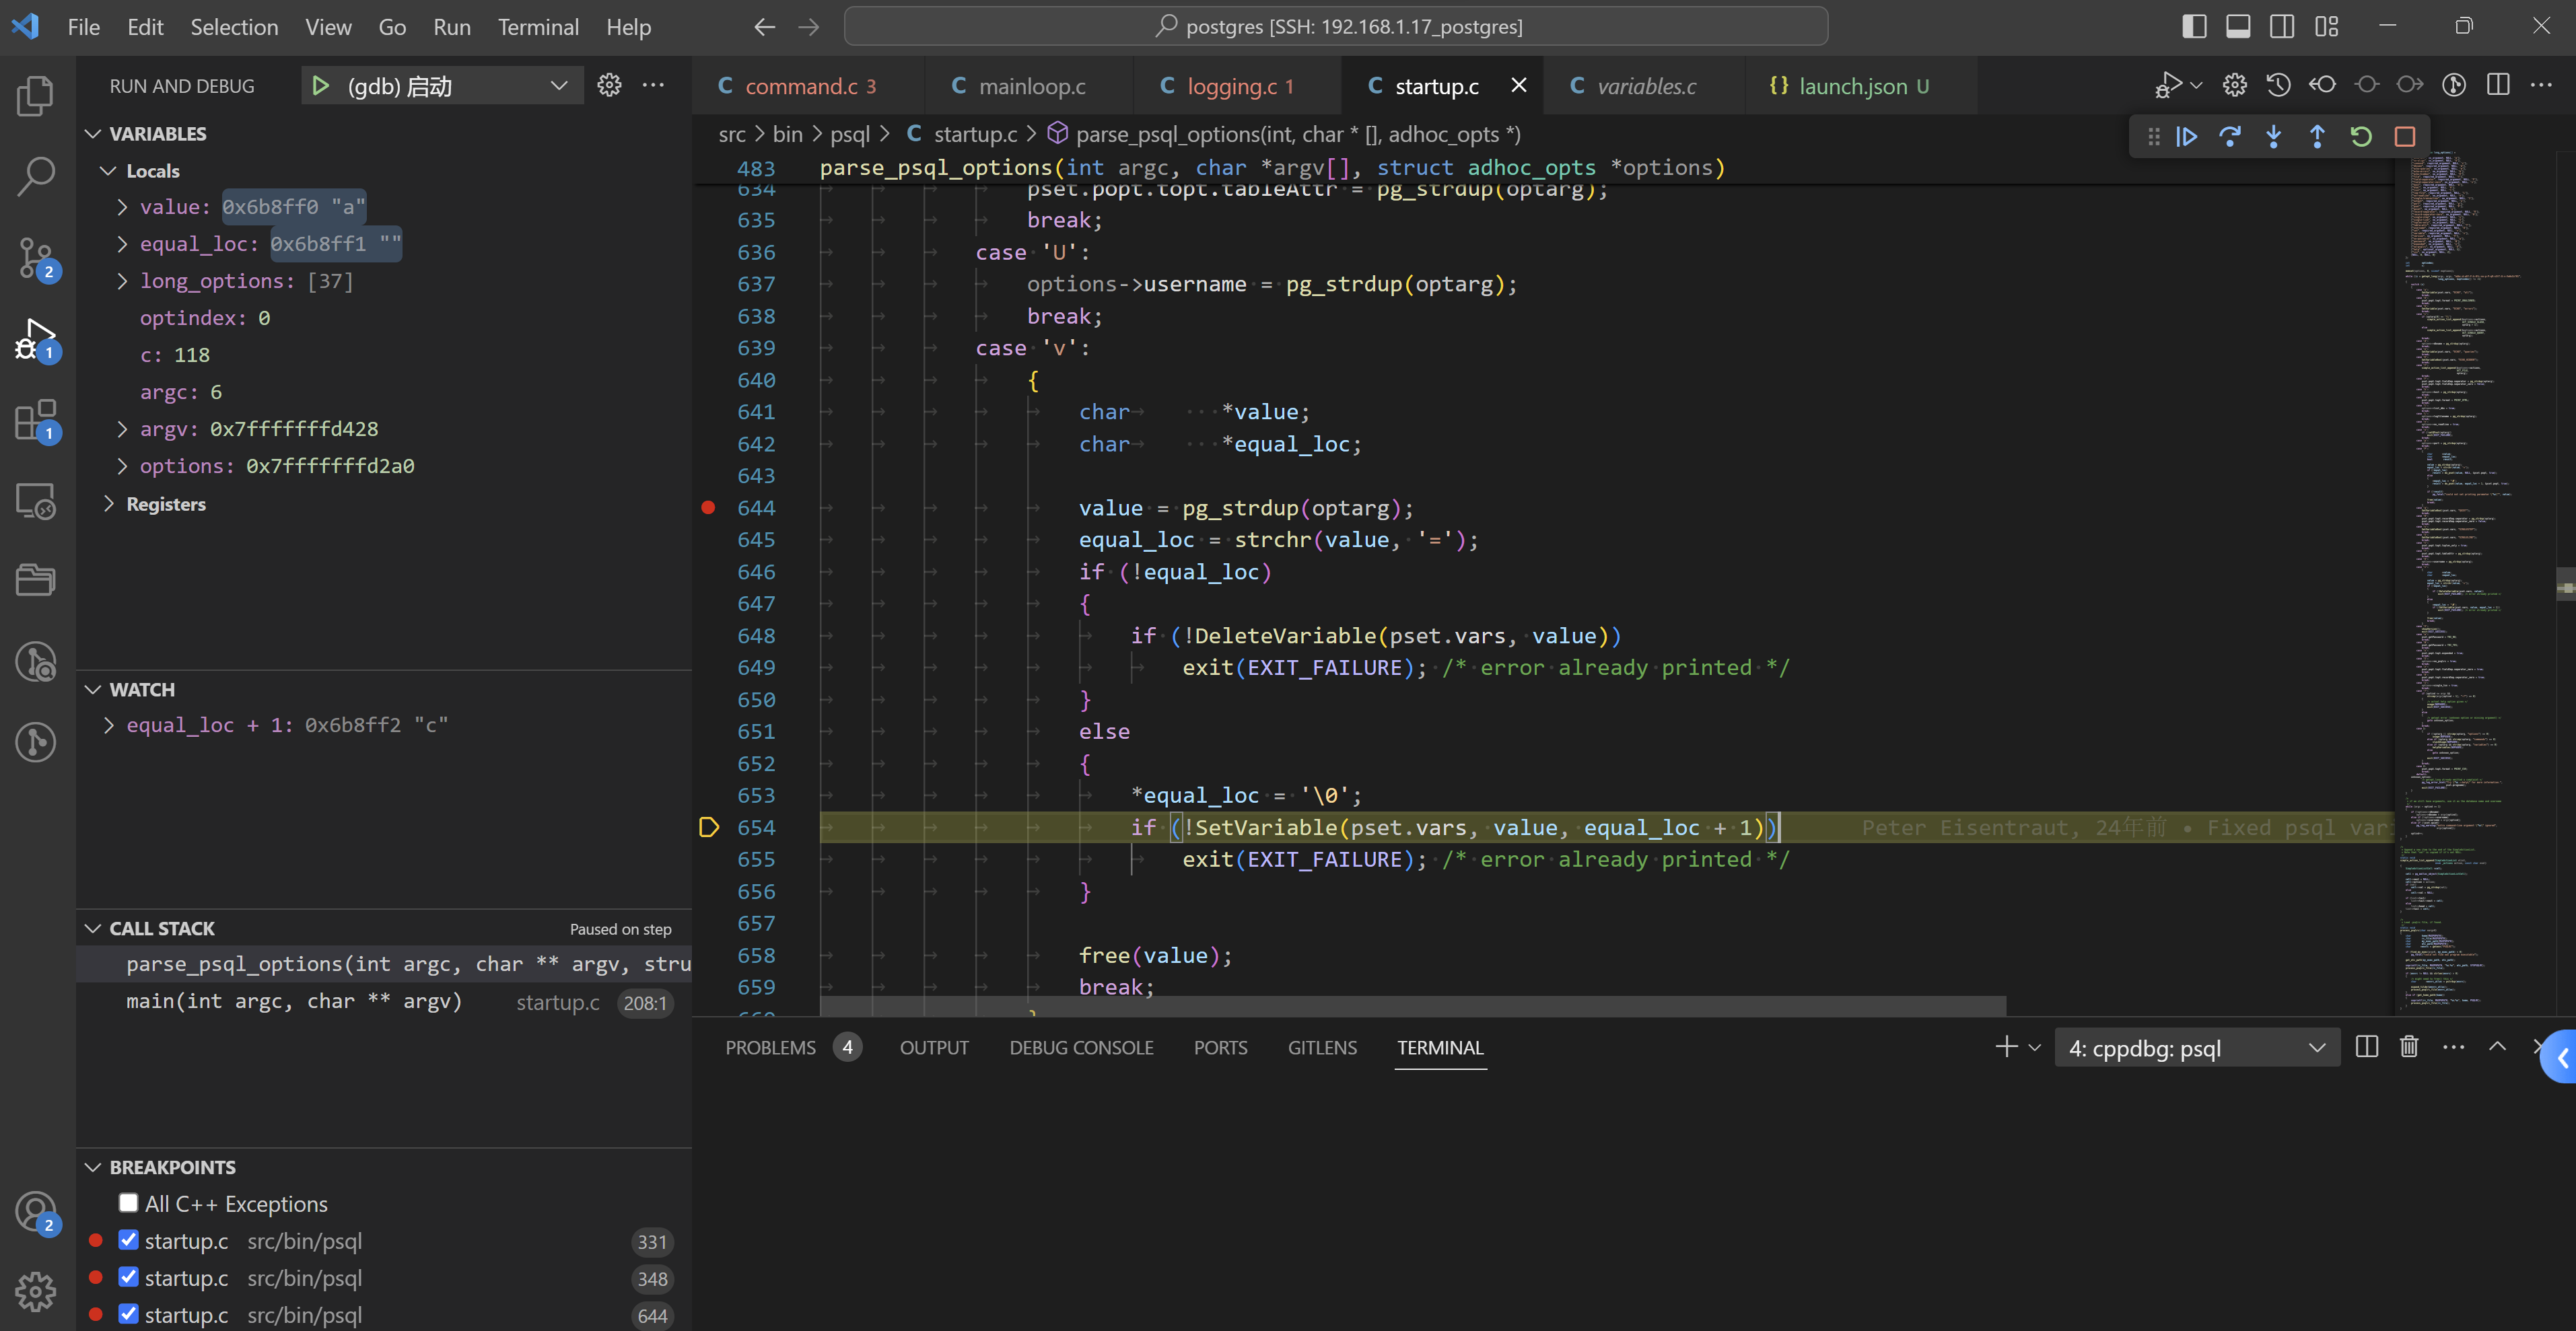2576x1331 pixels.
Task: Open launch.json via debug gear icon
Action: 609,86
